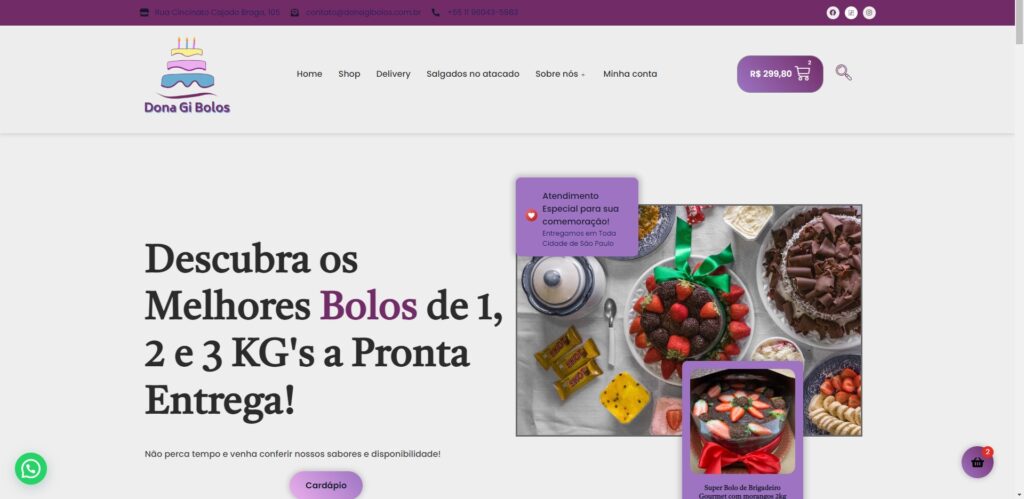
Task: Click the Cardápio button
Action: tap(326, 485)
